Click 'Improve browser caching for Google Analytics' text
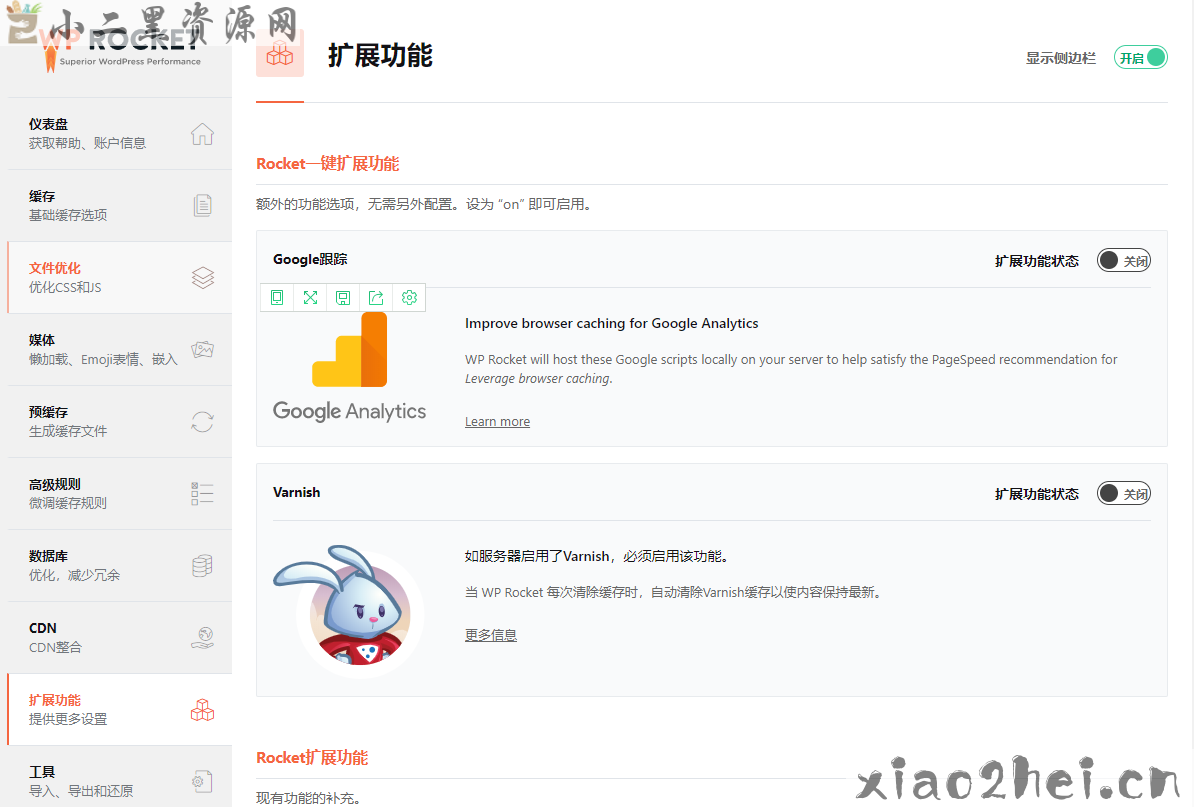 [611, 324]
